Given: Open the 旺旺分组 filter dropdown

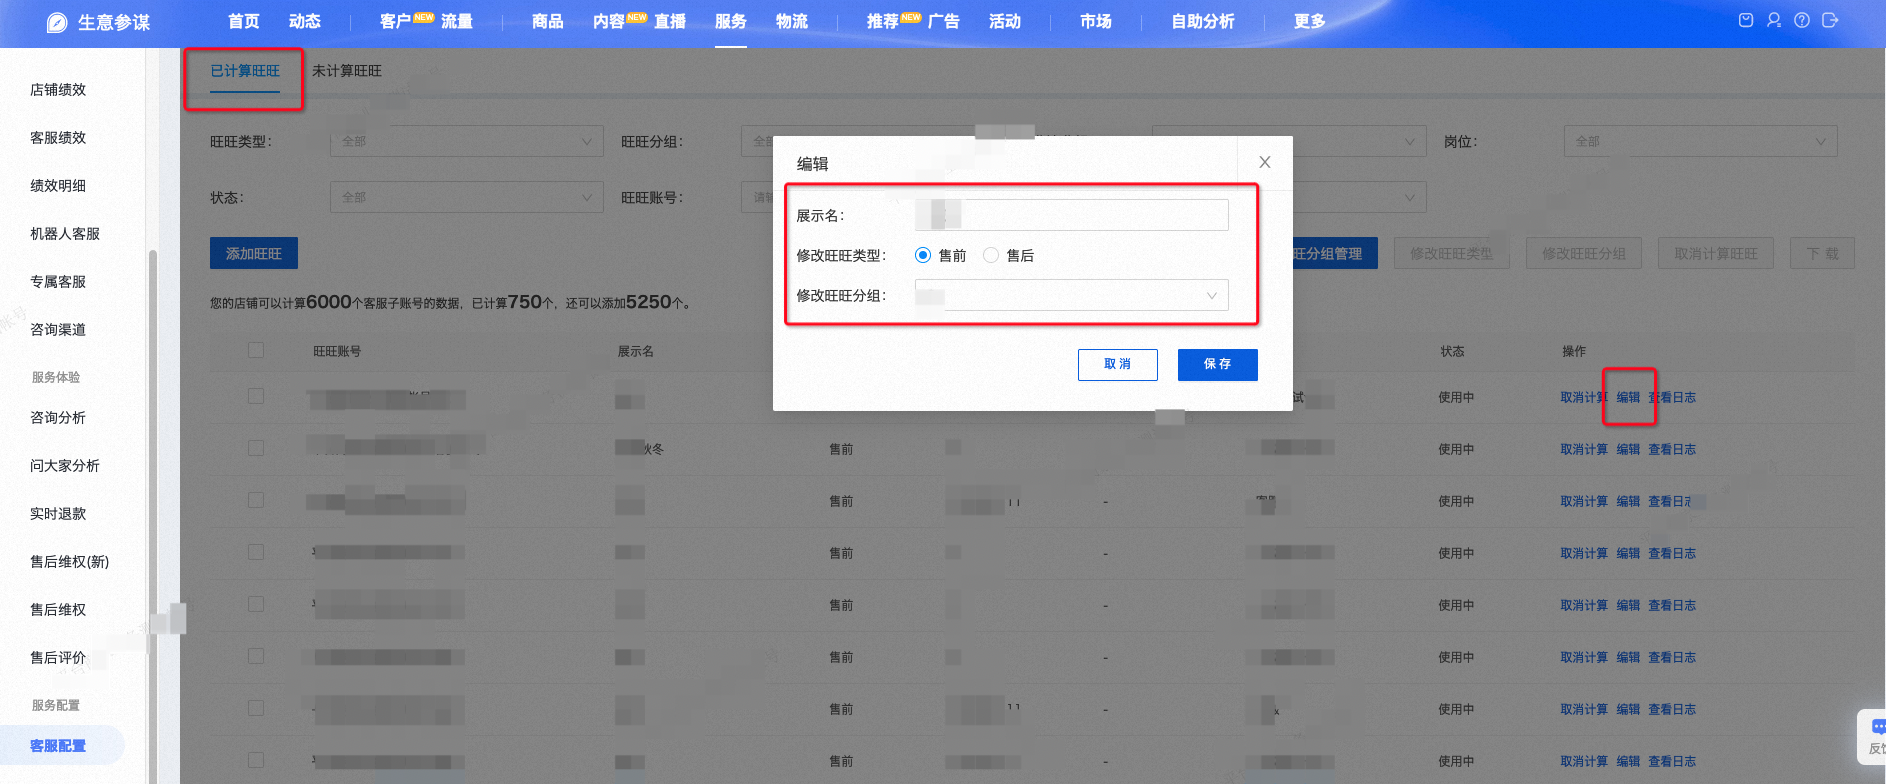Looking at the screenshot, I should 757,141.
